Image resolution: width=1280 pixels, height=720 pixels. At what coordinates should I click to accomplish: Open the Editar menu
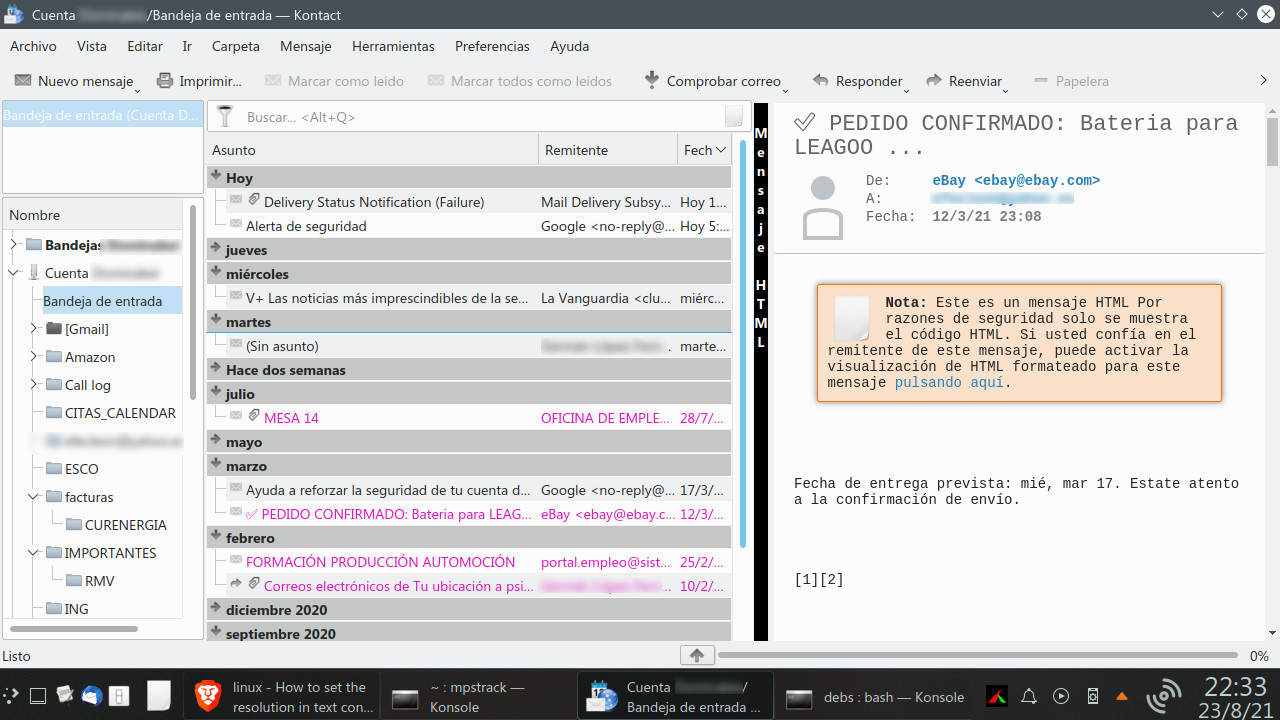pos(145,46)
